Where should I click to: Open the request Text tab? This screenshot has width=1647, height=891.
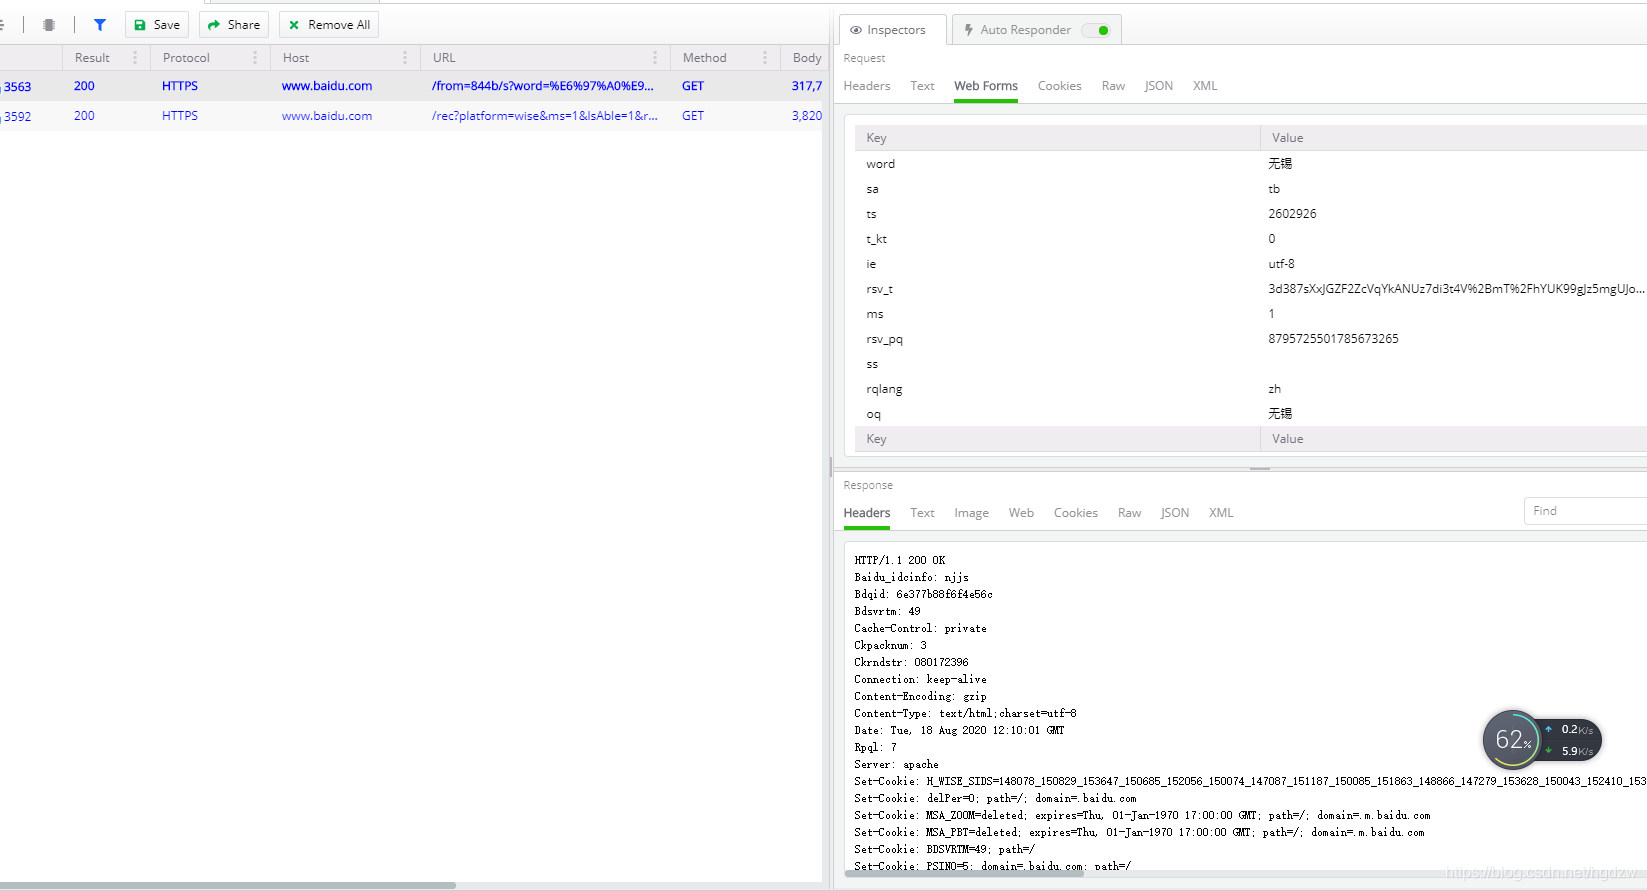coord(922,86)
